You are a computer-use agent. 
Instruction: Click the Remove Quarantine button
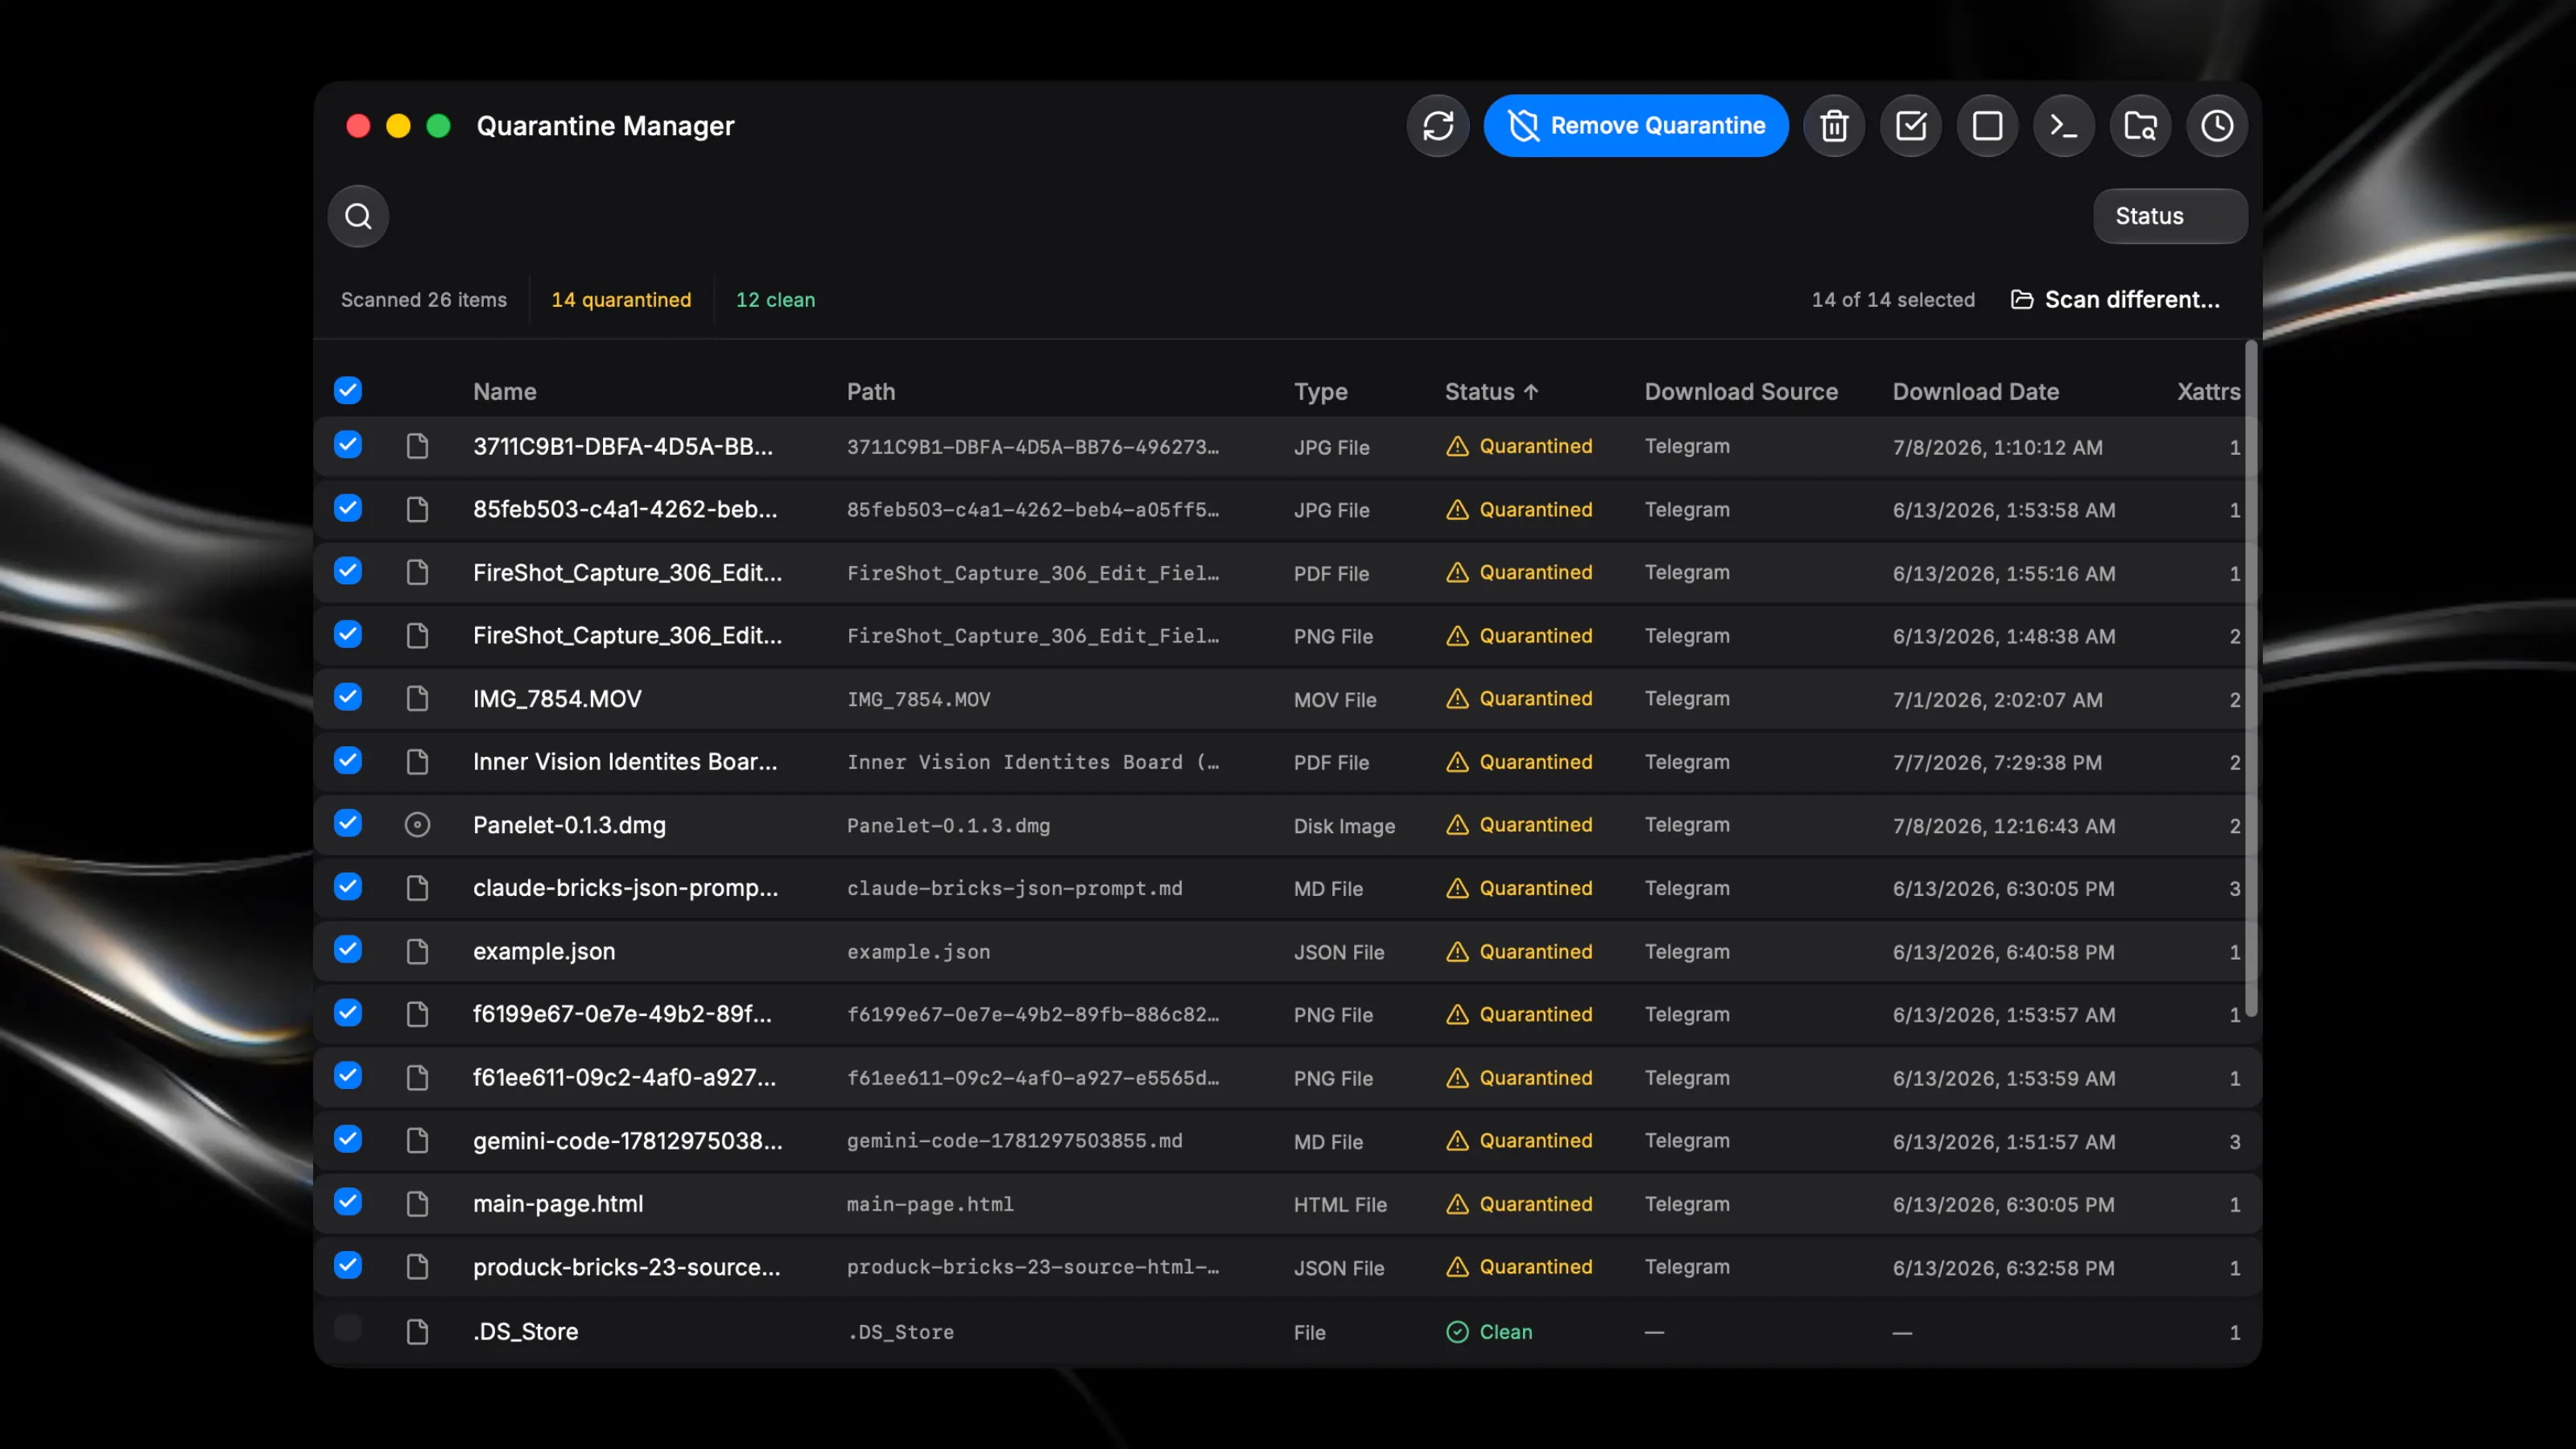(1636, 126)
